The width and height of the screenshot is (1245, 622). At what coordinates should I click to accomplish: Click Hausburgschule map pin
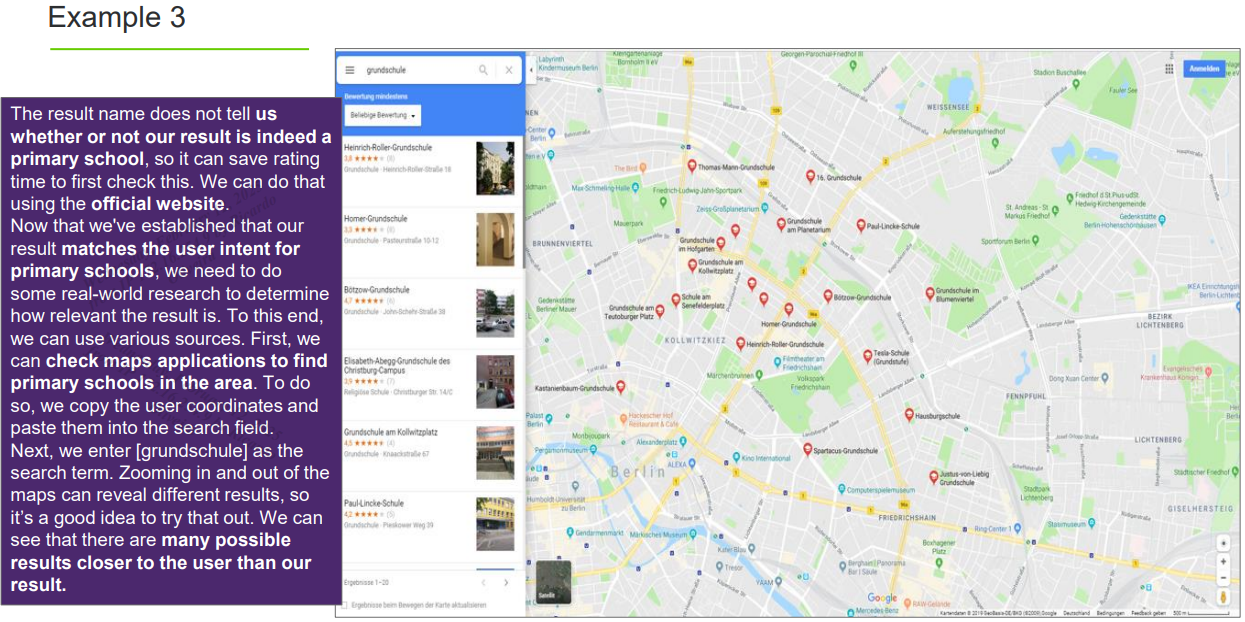(x=909, y=414)
